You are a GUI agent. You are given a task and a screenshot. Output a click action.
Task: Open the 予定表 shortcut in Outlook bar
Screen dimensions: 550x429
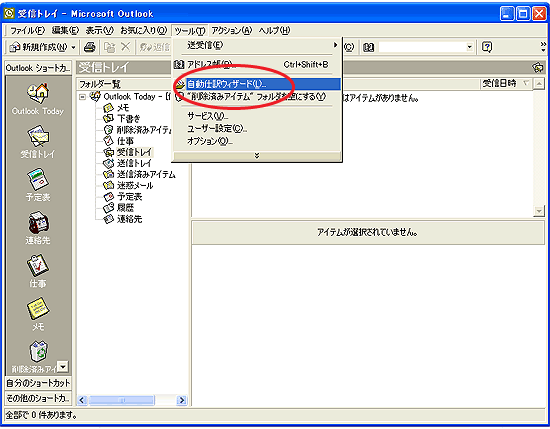click(x=38, y=179)
